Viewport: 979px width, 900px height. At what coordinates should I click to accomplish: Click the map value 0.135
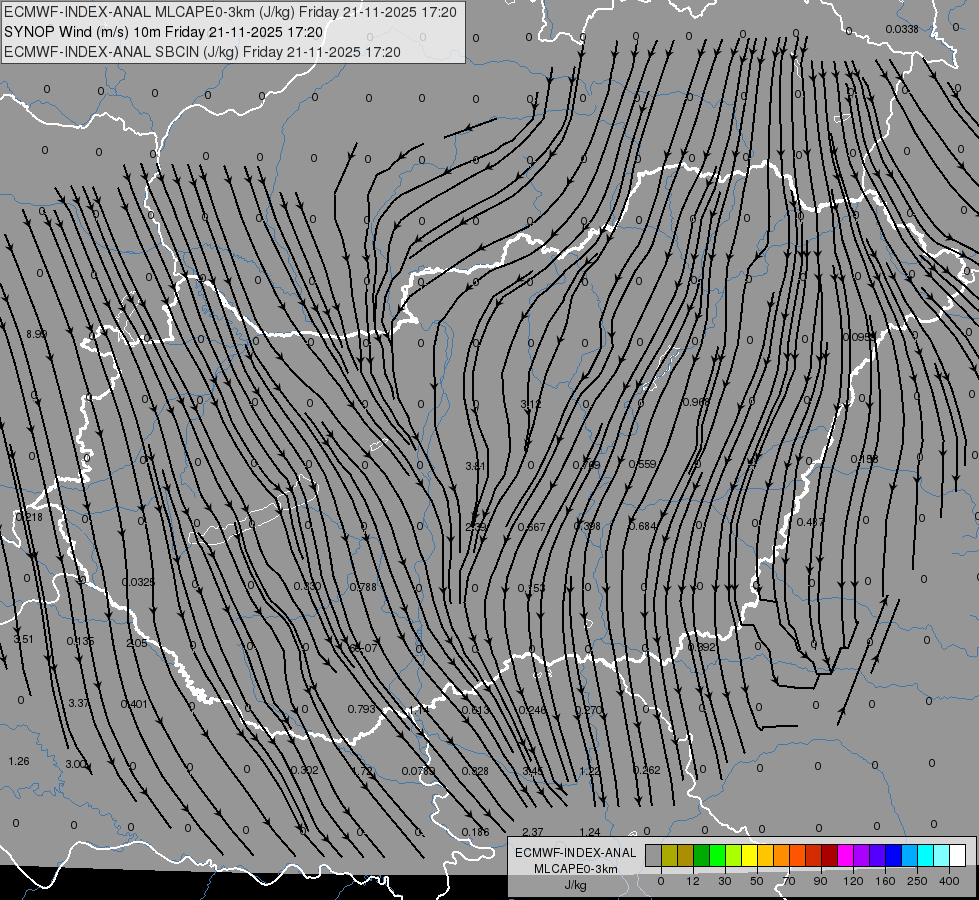[x=81, y=641]
